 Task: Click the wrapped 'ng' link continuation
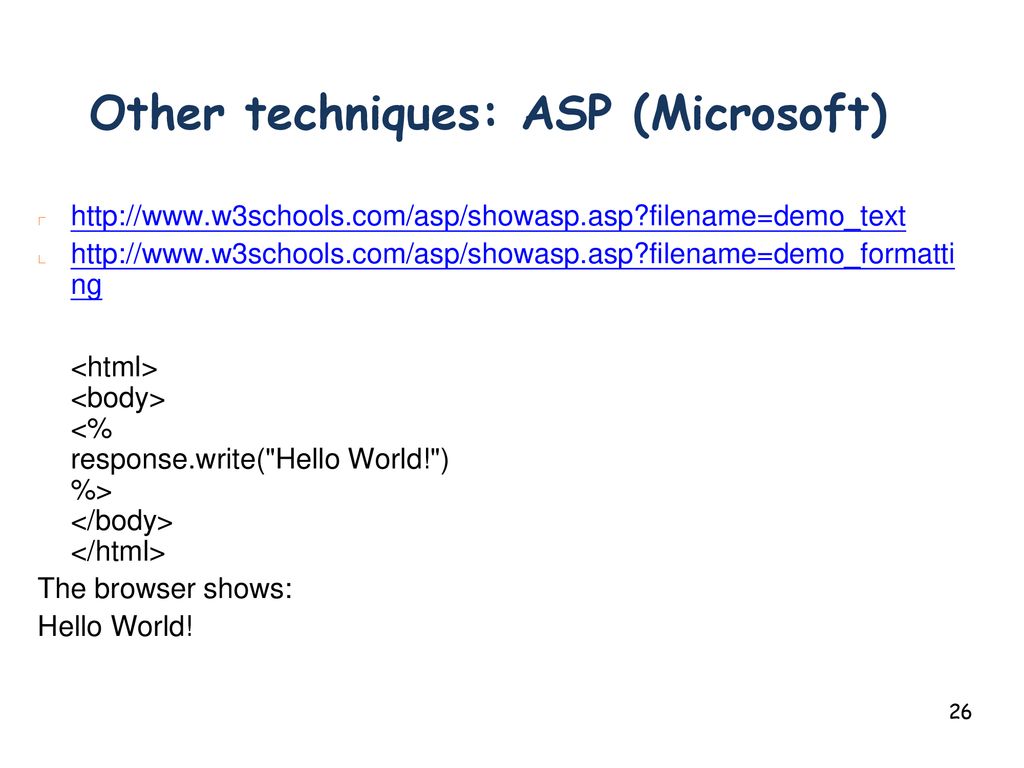(86, 286)
